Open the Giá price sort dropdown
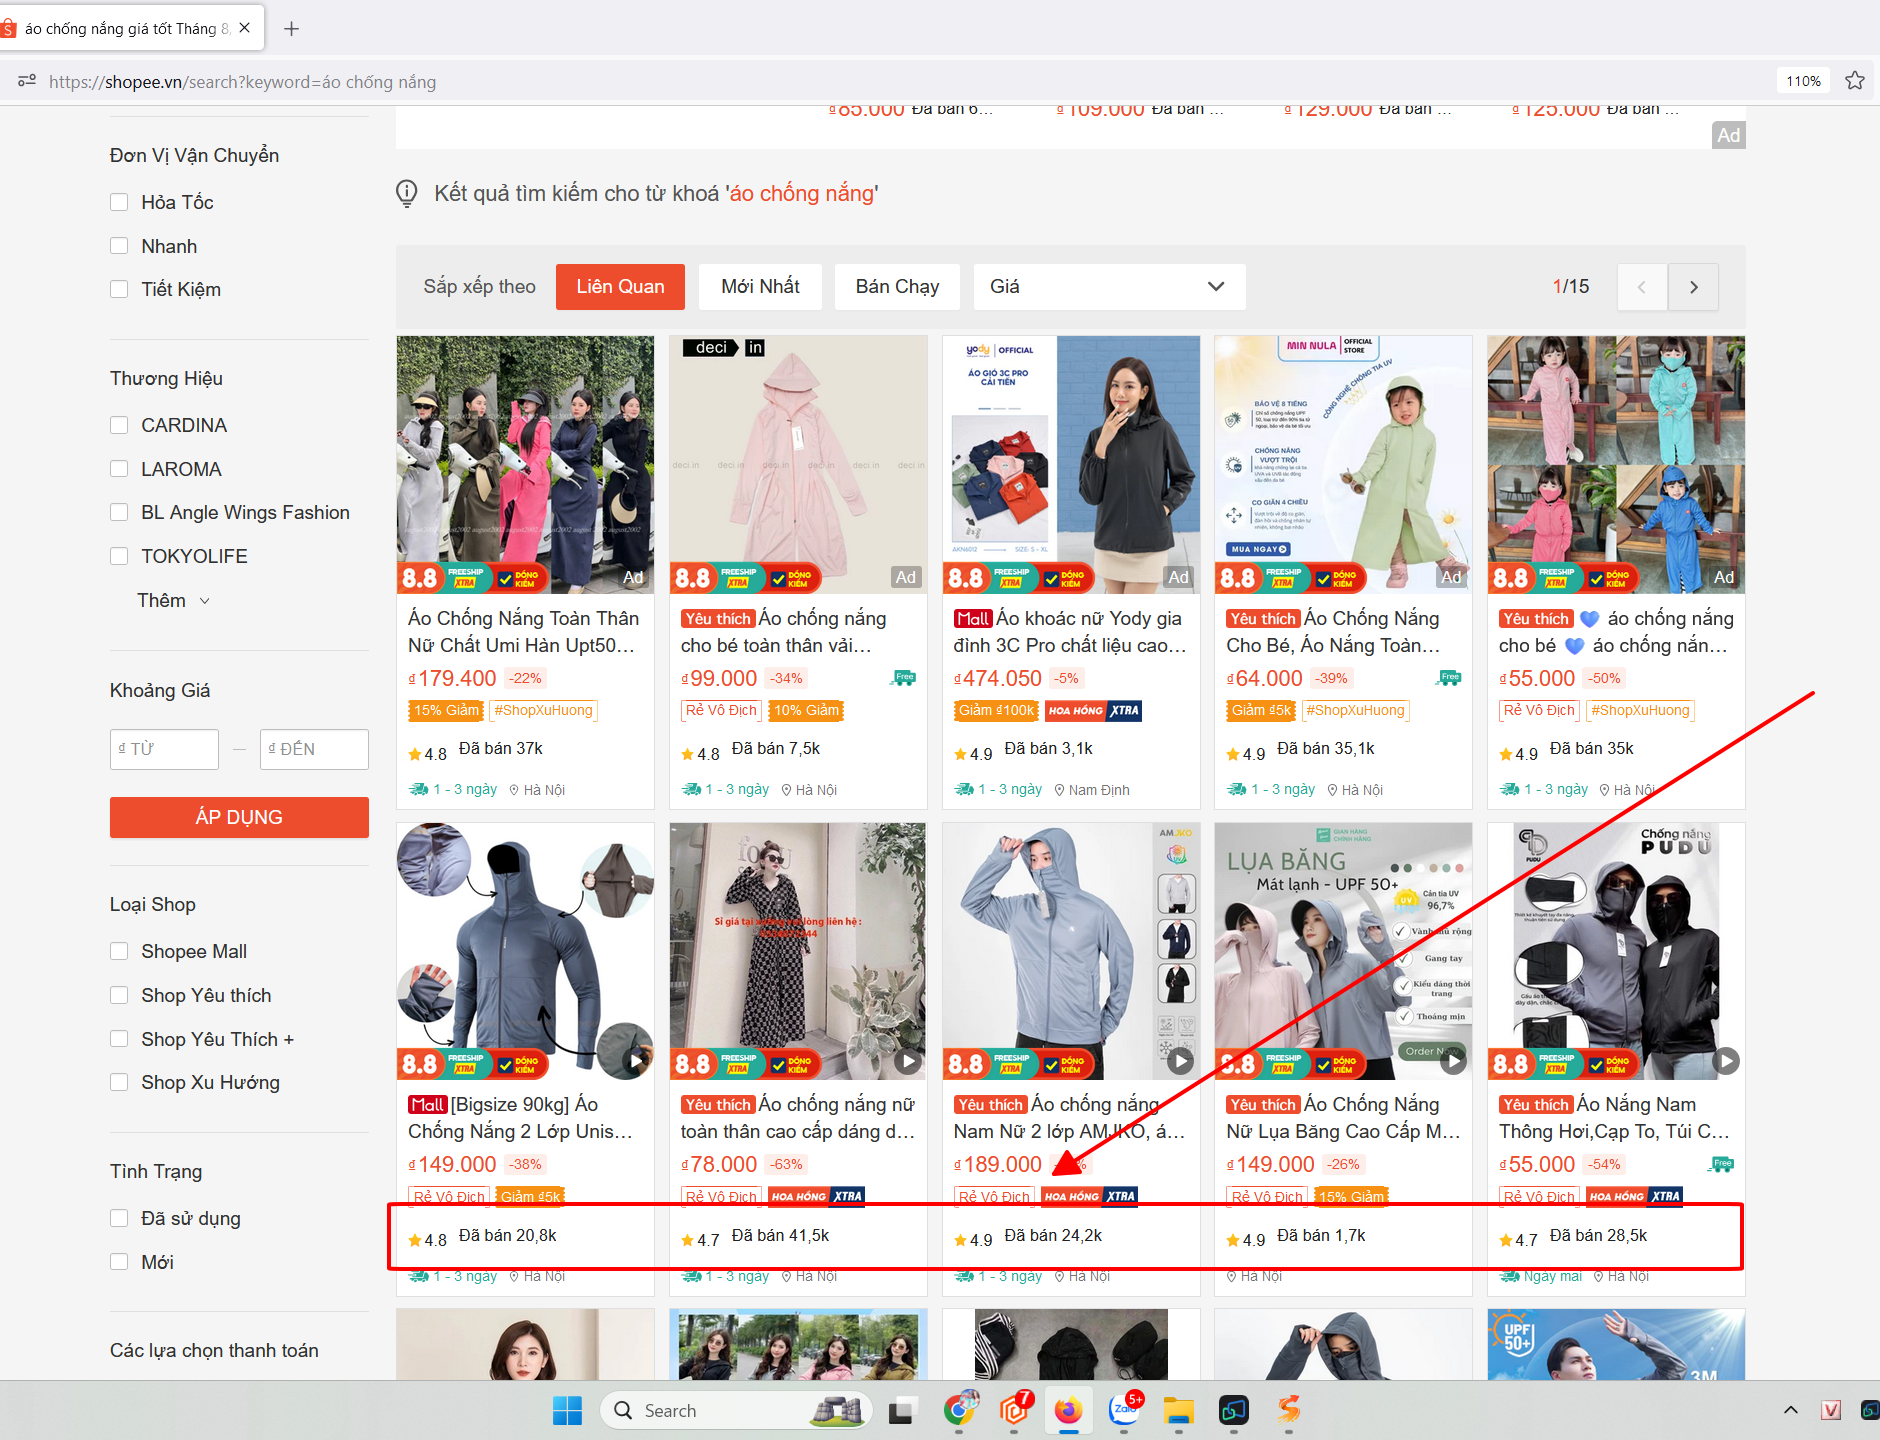Viewport: 1880px width, 1440px height. [1109, 287]
